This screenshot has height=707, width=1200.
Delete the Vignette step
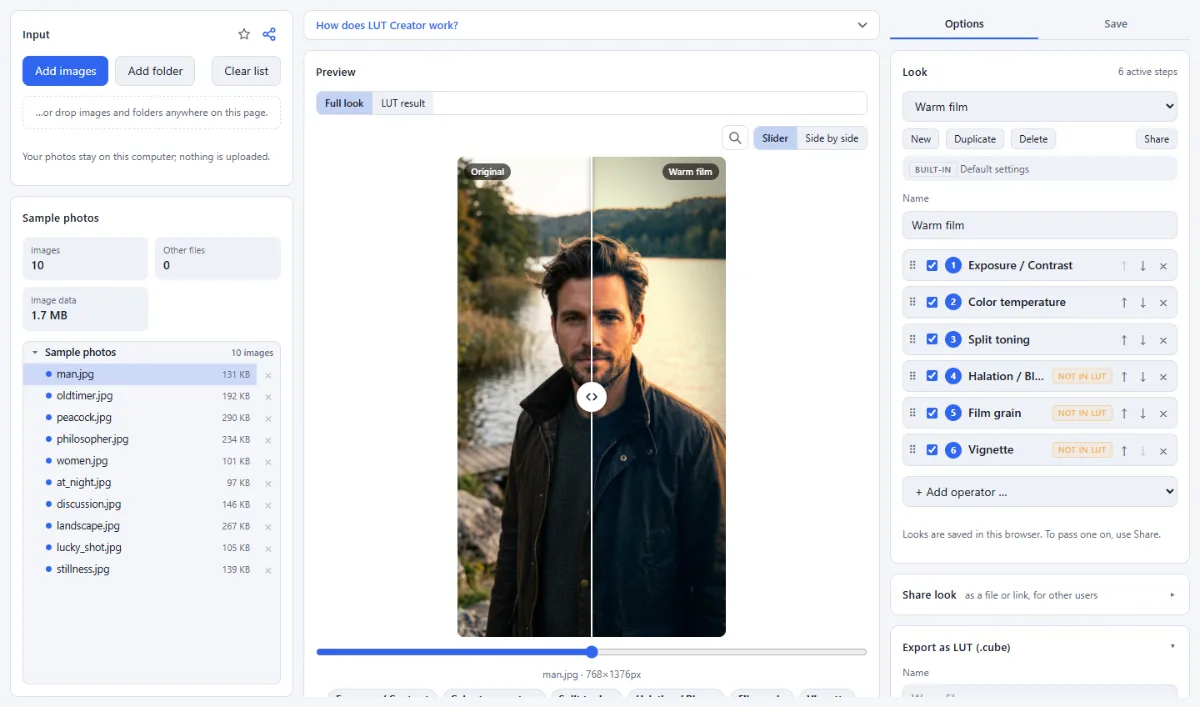point(1163,450)
